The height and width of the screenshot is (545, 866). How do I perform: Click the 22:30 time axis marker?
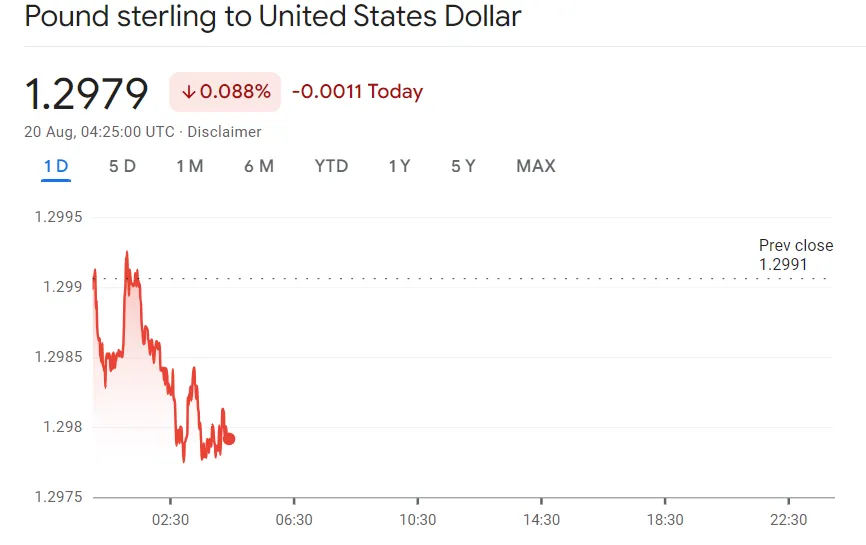click(788, 519)
